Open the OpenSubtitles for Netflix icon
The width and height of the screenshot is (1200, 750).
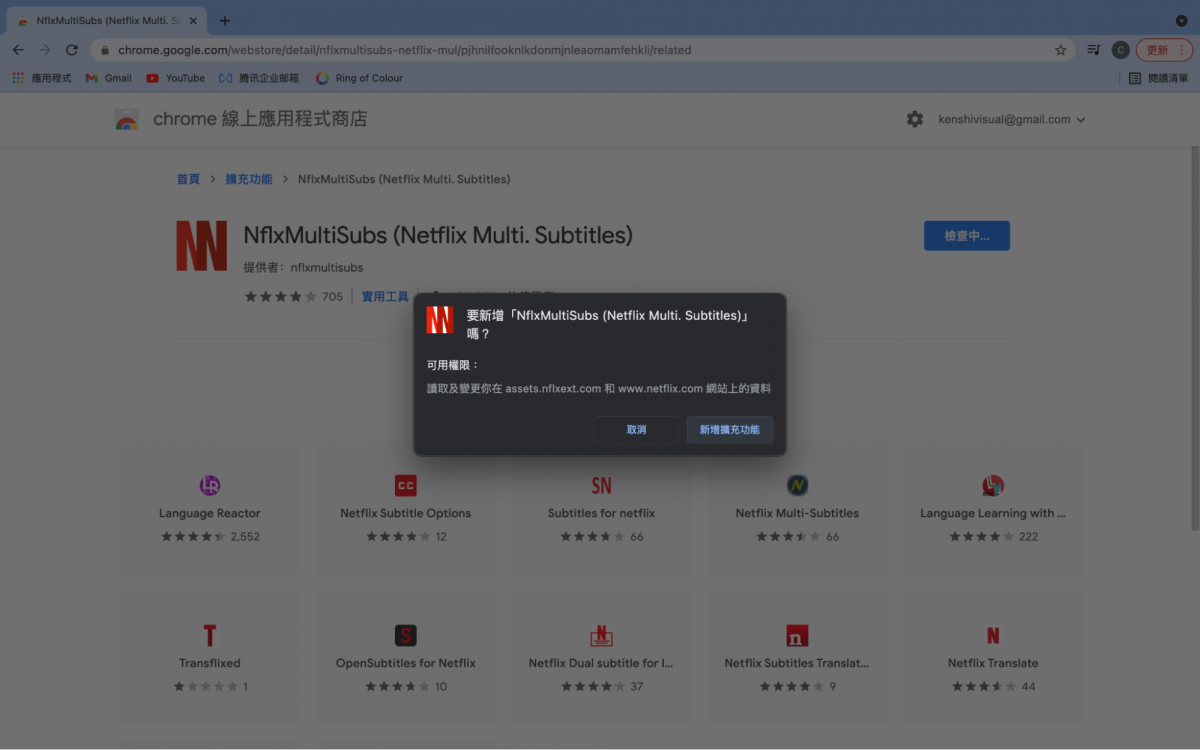pos(405,636)
